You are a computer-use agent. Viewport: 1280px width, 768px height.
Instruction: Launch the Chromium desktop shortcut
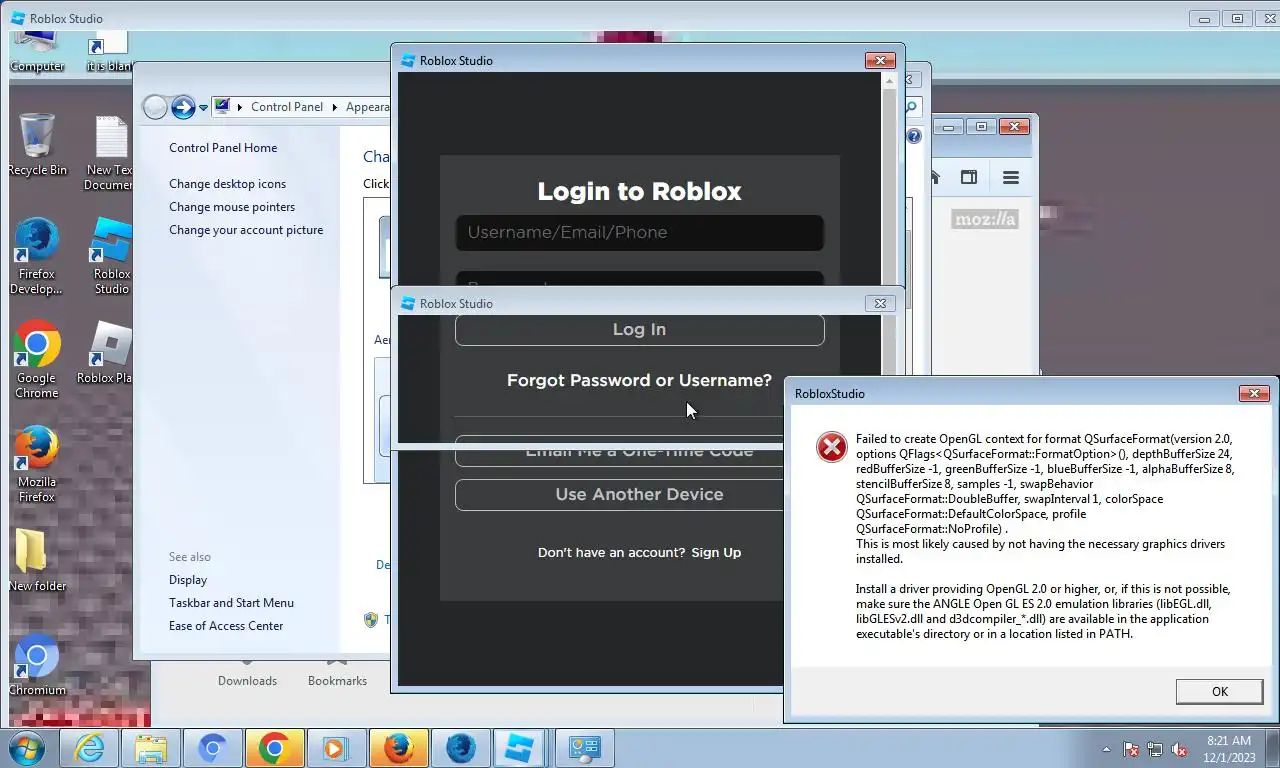37,665
